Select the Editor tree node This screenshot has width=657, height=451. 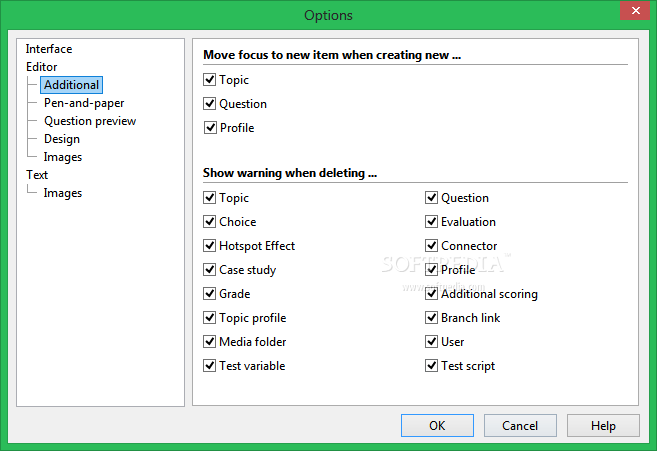(x=41, y=67)
